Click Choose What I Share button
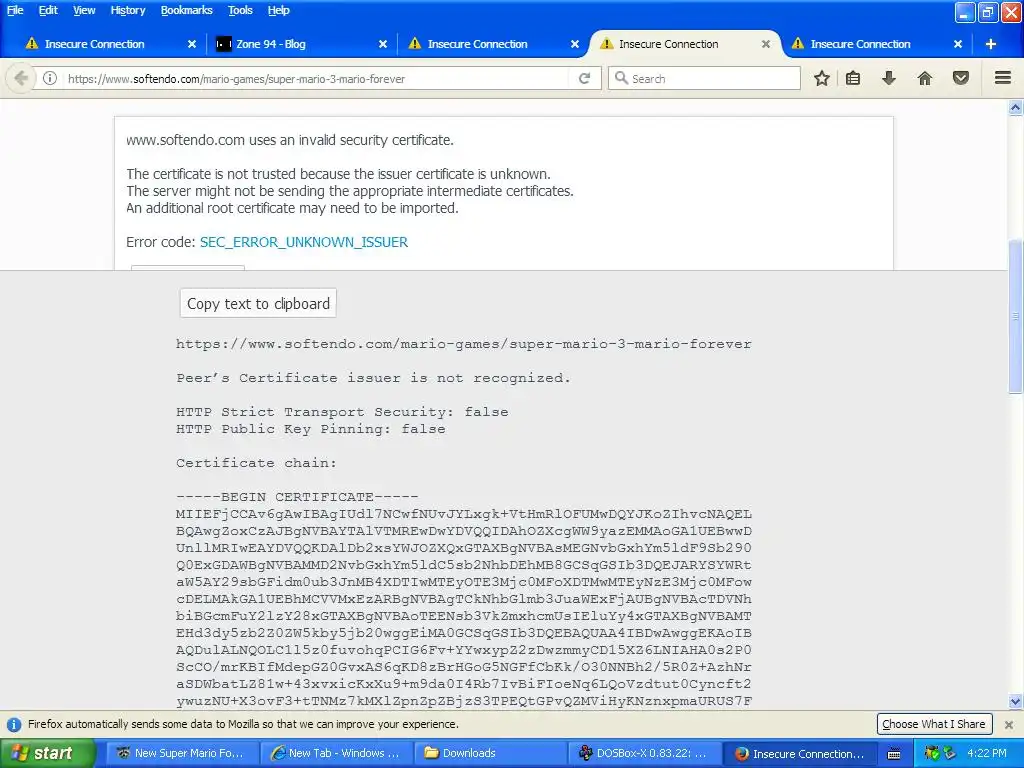This screenshot has width=1024, height=768. tap(934, 724)
